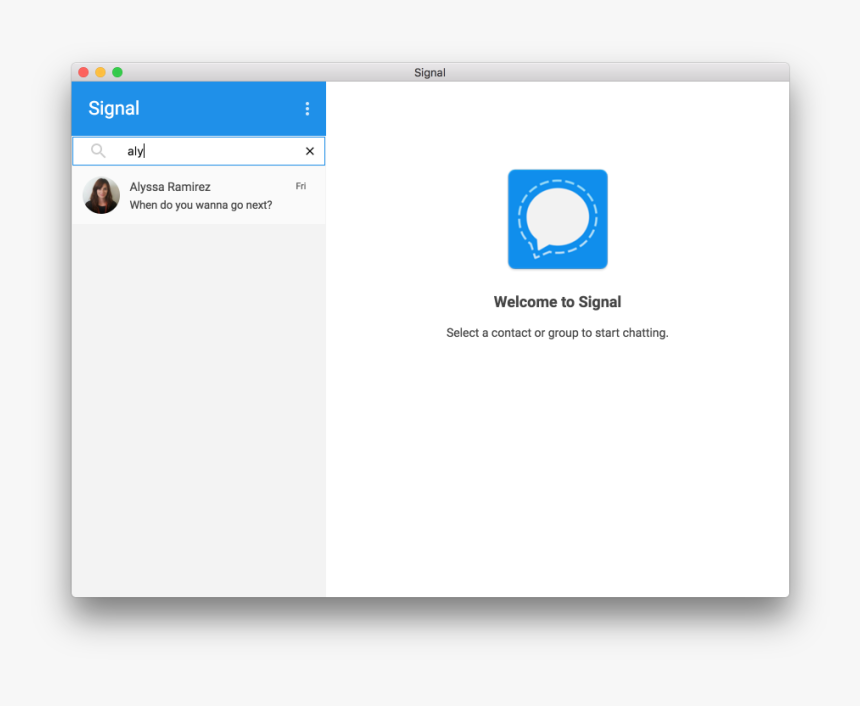Click the message preview "When do you wanna go next?"

201,205
